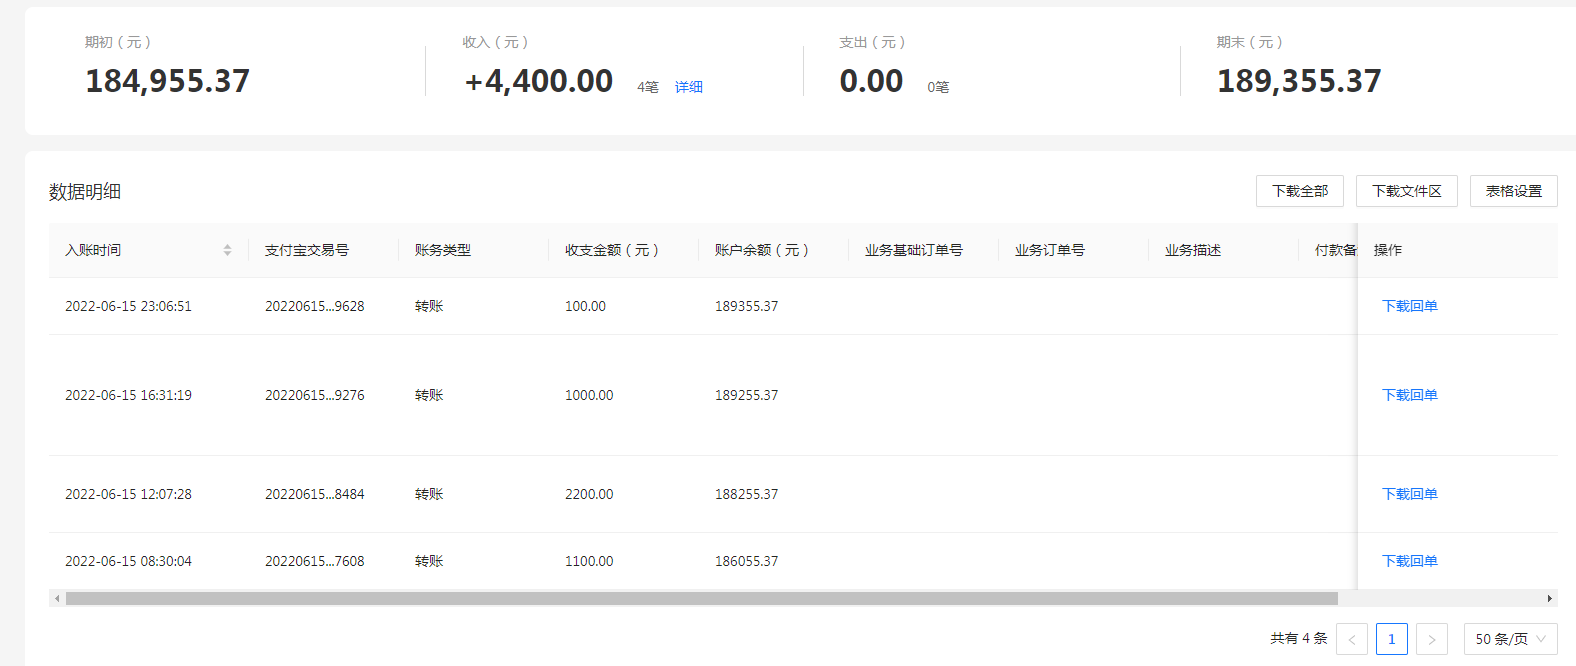Click 转账 in the 23:06:51 row

[429, 306]
